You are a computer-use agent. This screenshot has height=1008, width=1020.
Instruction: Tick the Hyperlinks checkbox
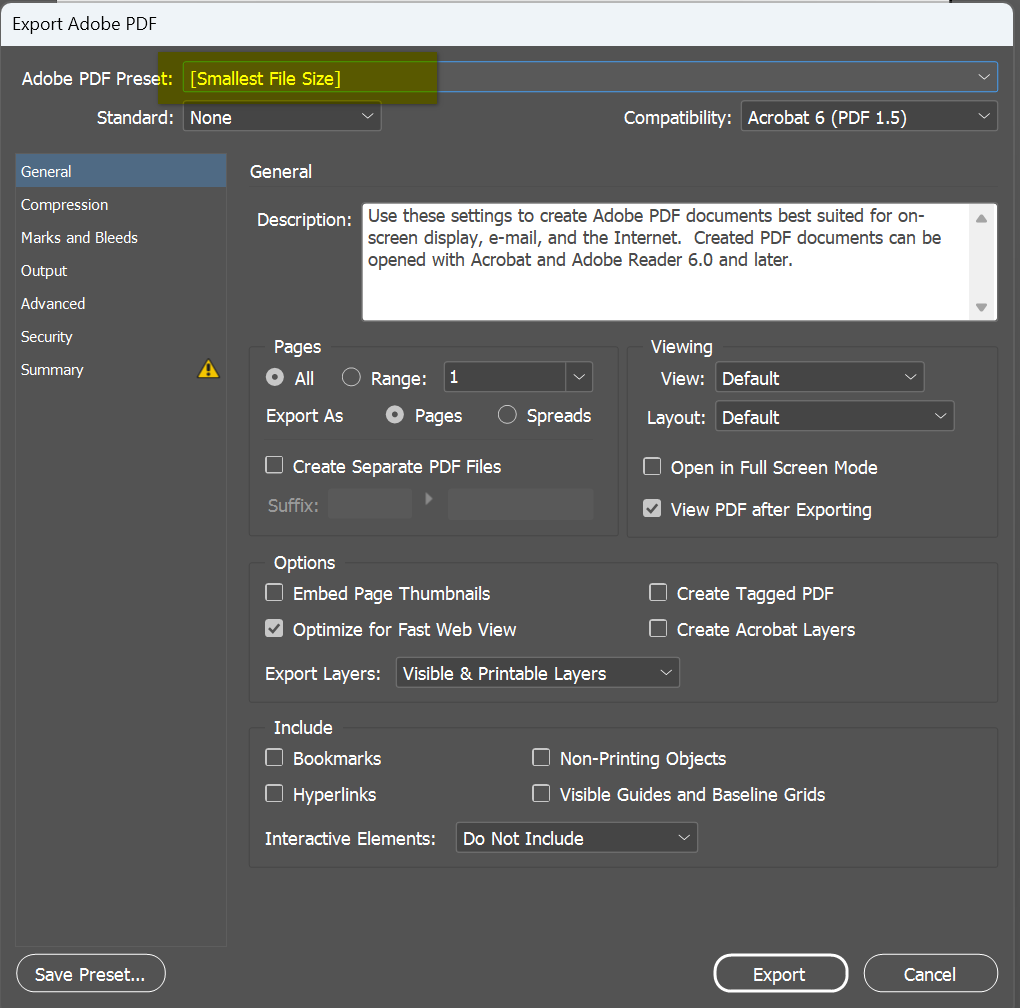[274, 795]
